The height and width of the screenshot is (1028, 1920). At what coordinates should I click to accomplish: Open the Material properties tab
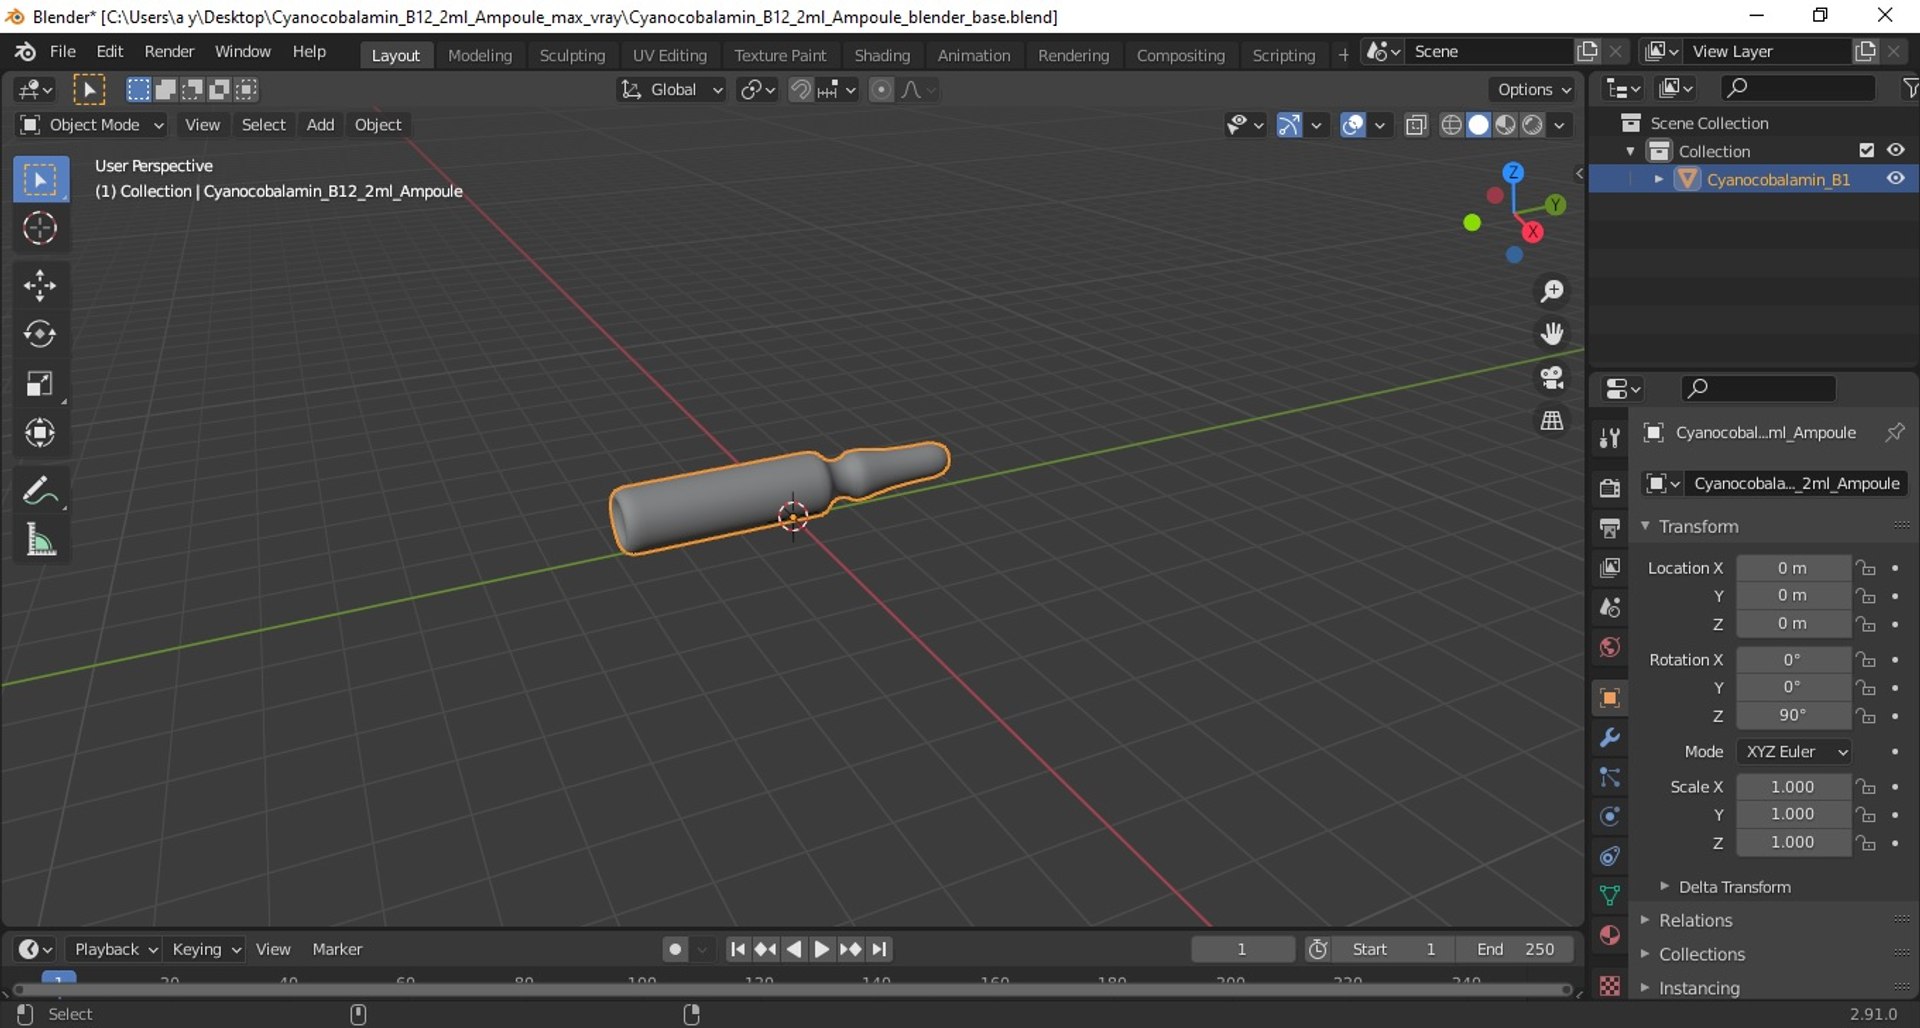point(1609,935)
